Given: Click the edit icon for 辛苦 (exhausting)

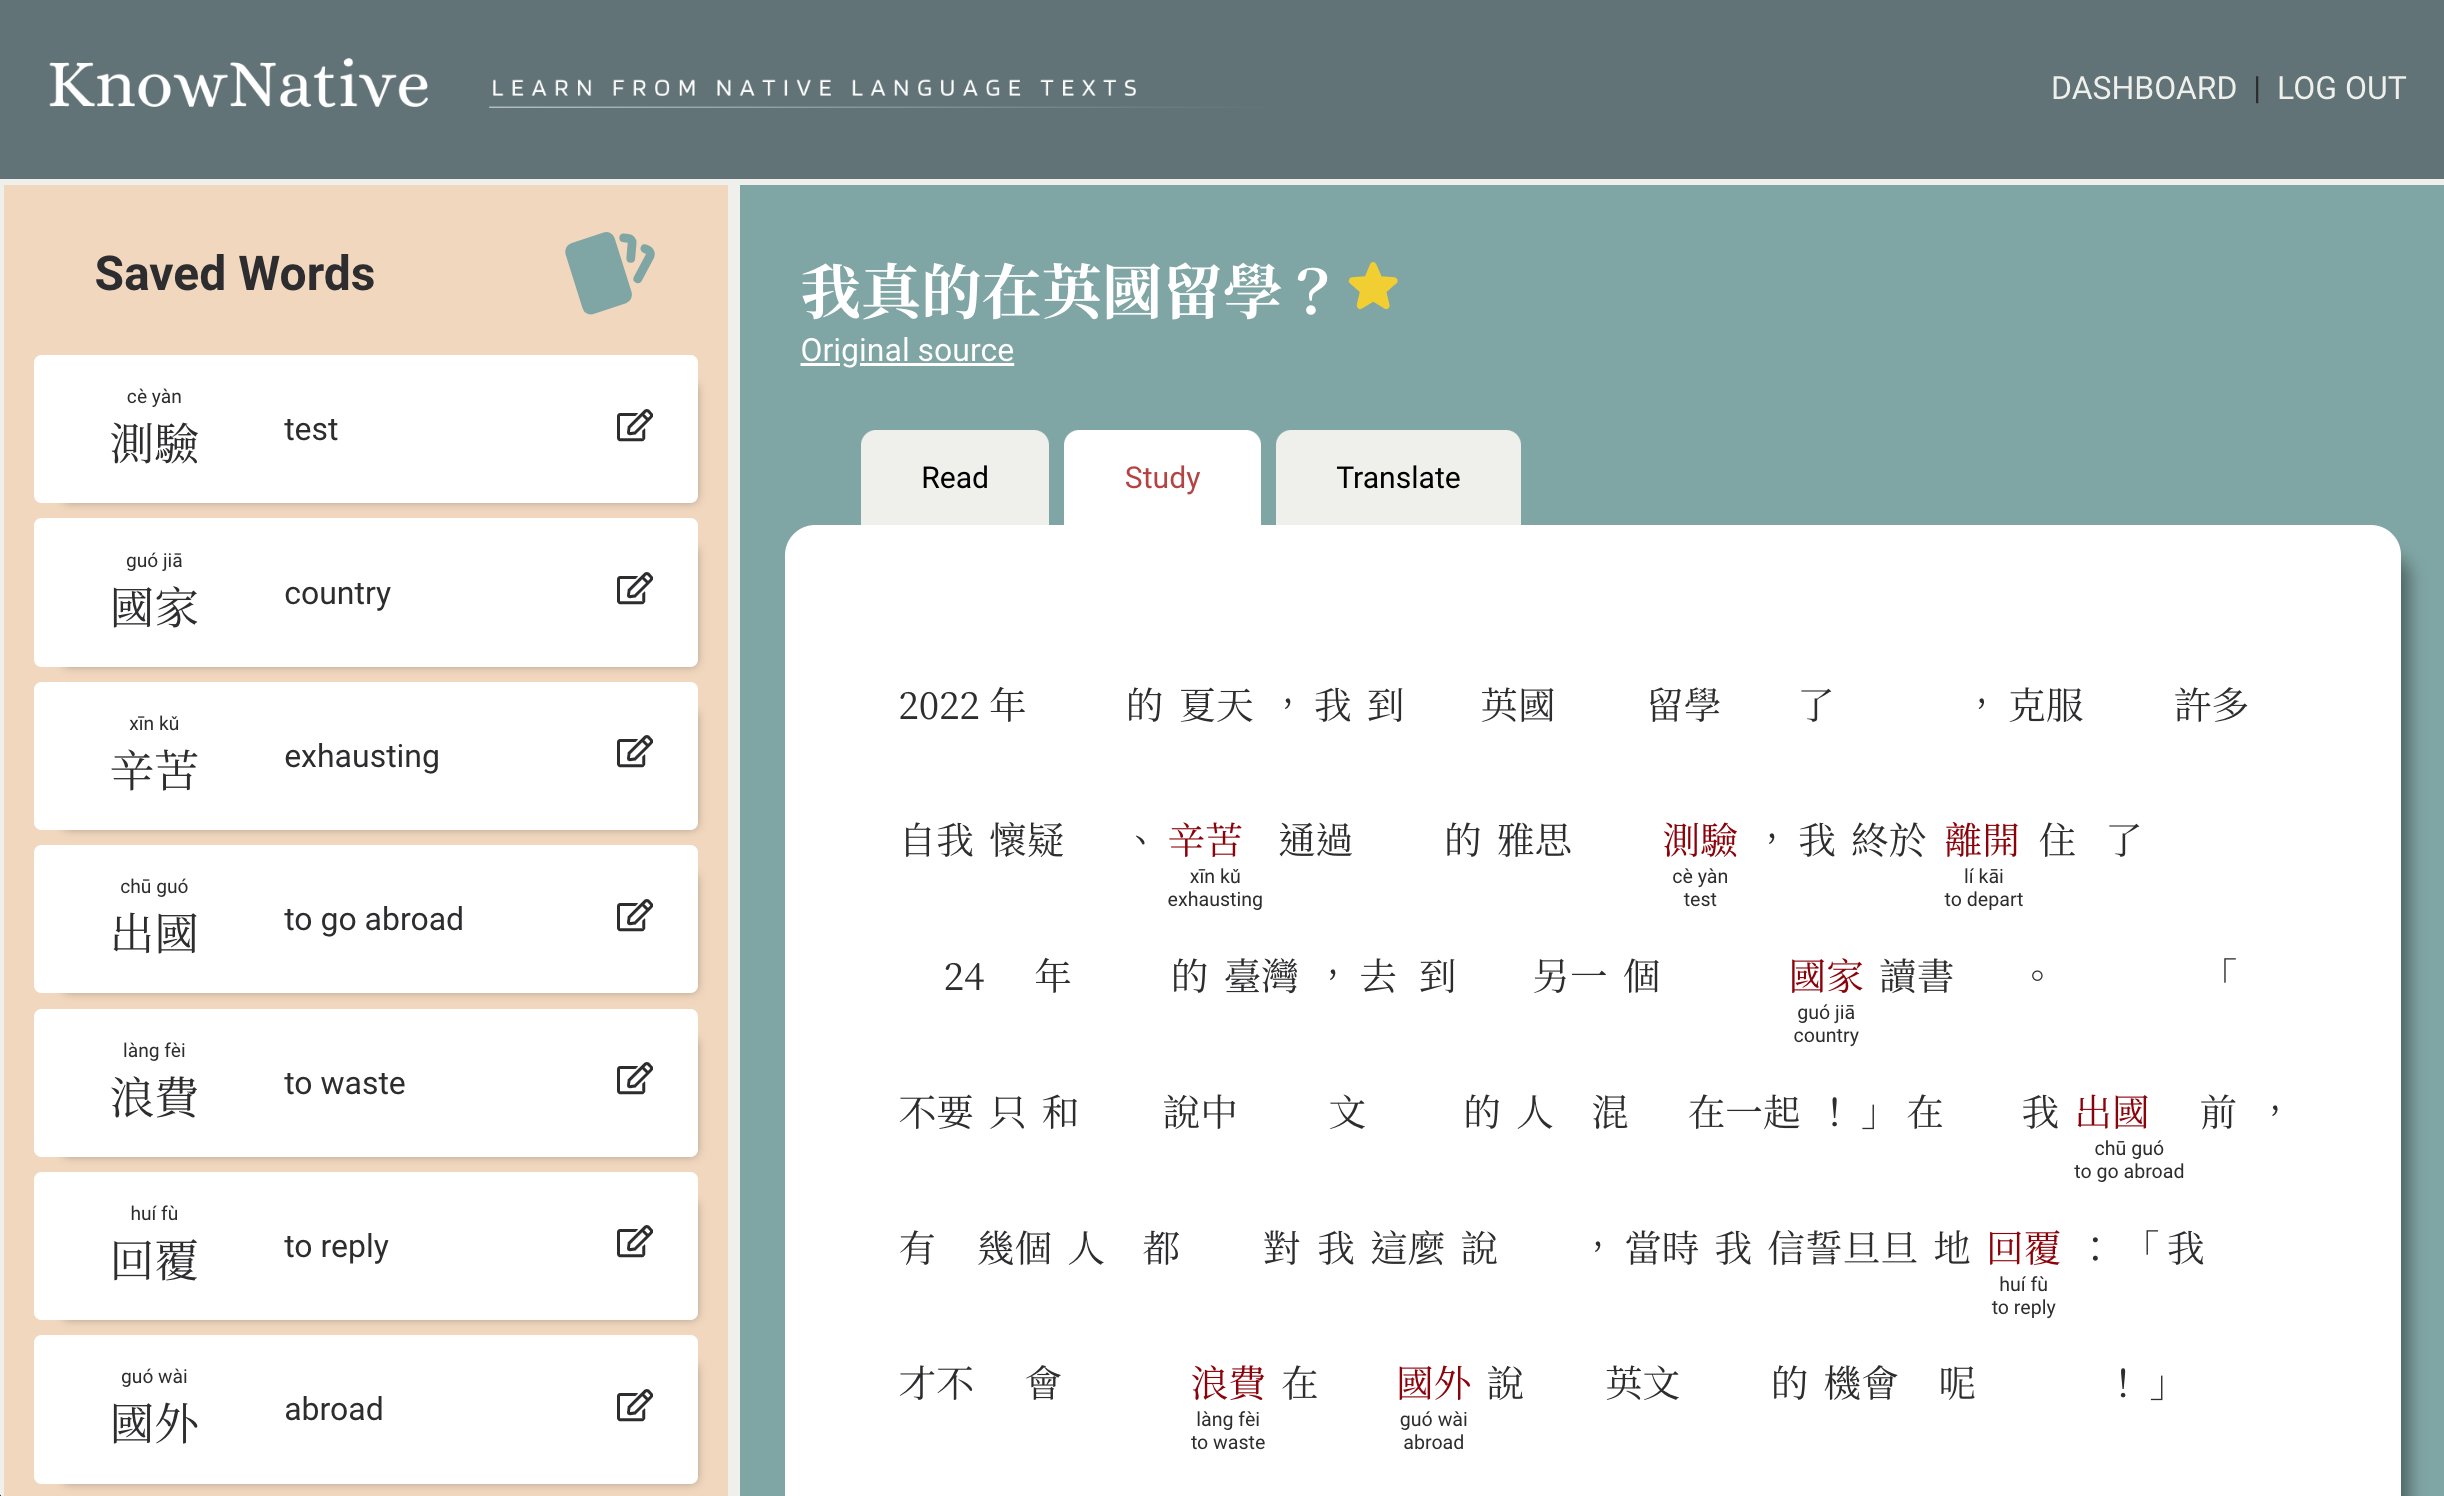Looking at the screenshot, I should 634,752.
